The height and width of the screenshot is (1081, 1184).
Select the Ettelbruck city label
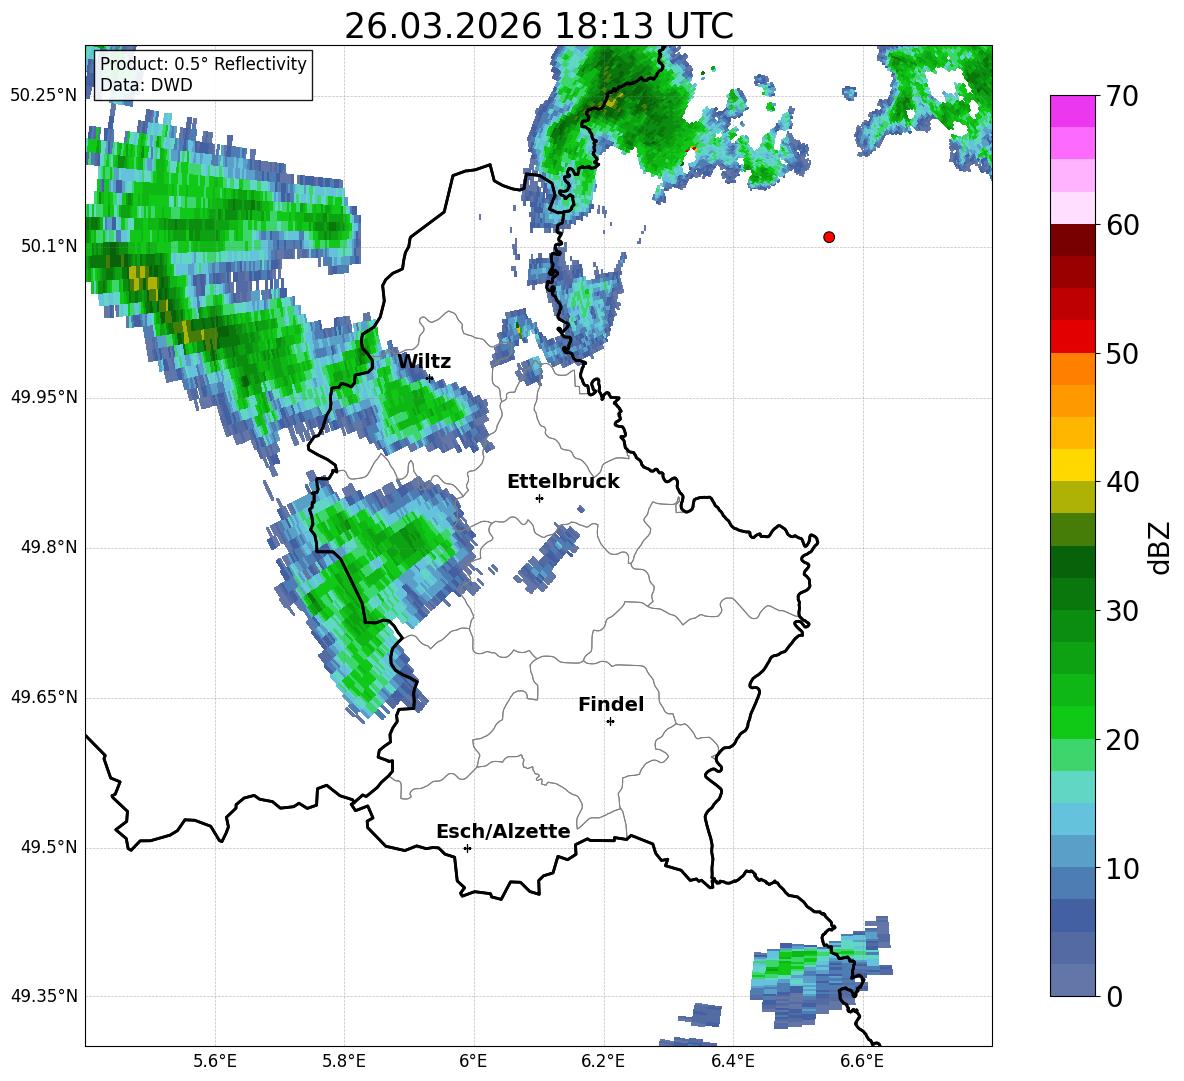(563, 482)
